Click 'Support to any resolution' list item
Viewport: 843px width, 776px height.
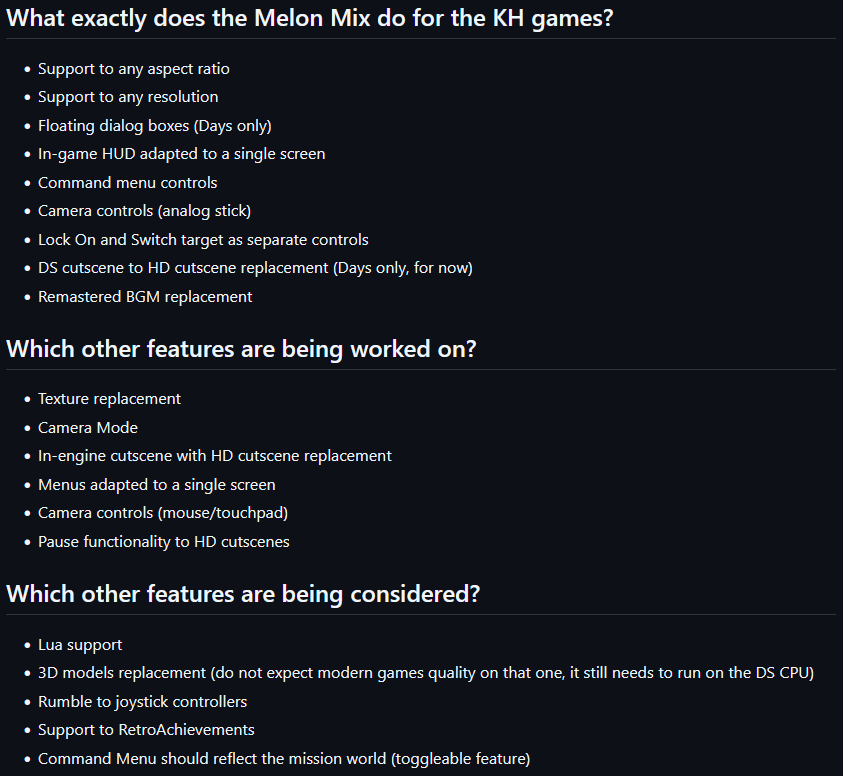coord(128,97)
